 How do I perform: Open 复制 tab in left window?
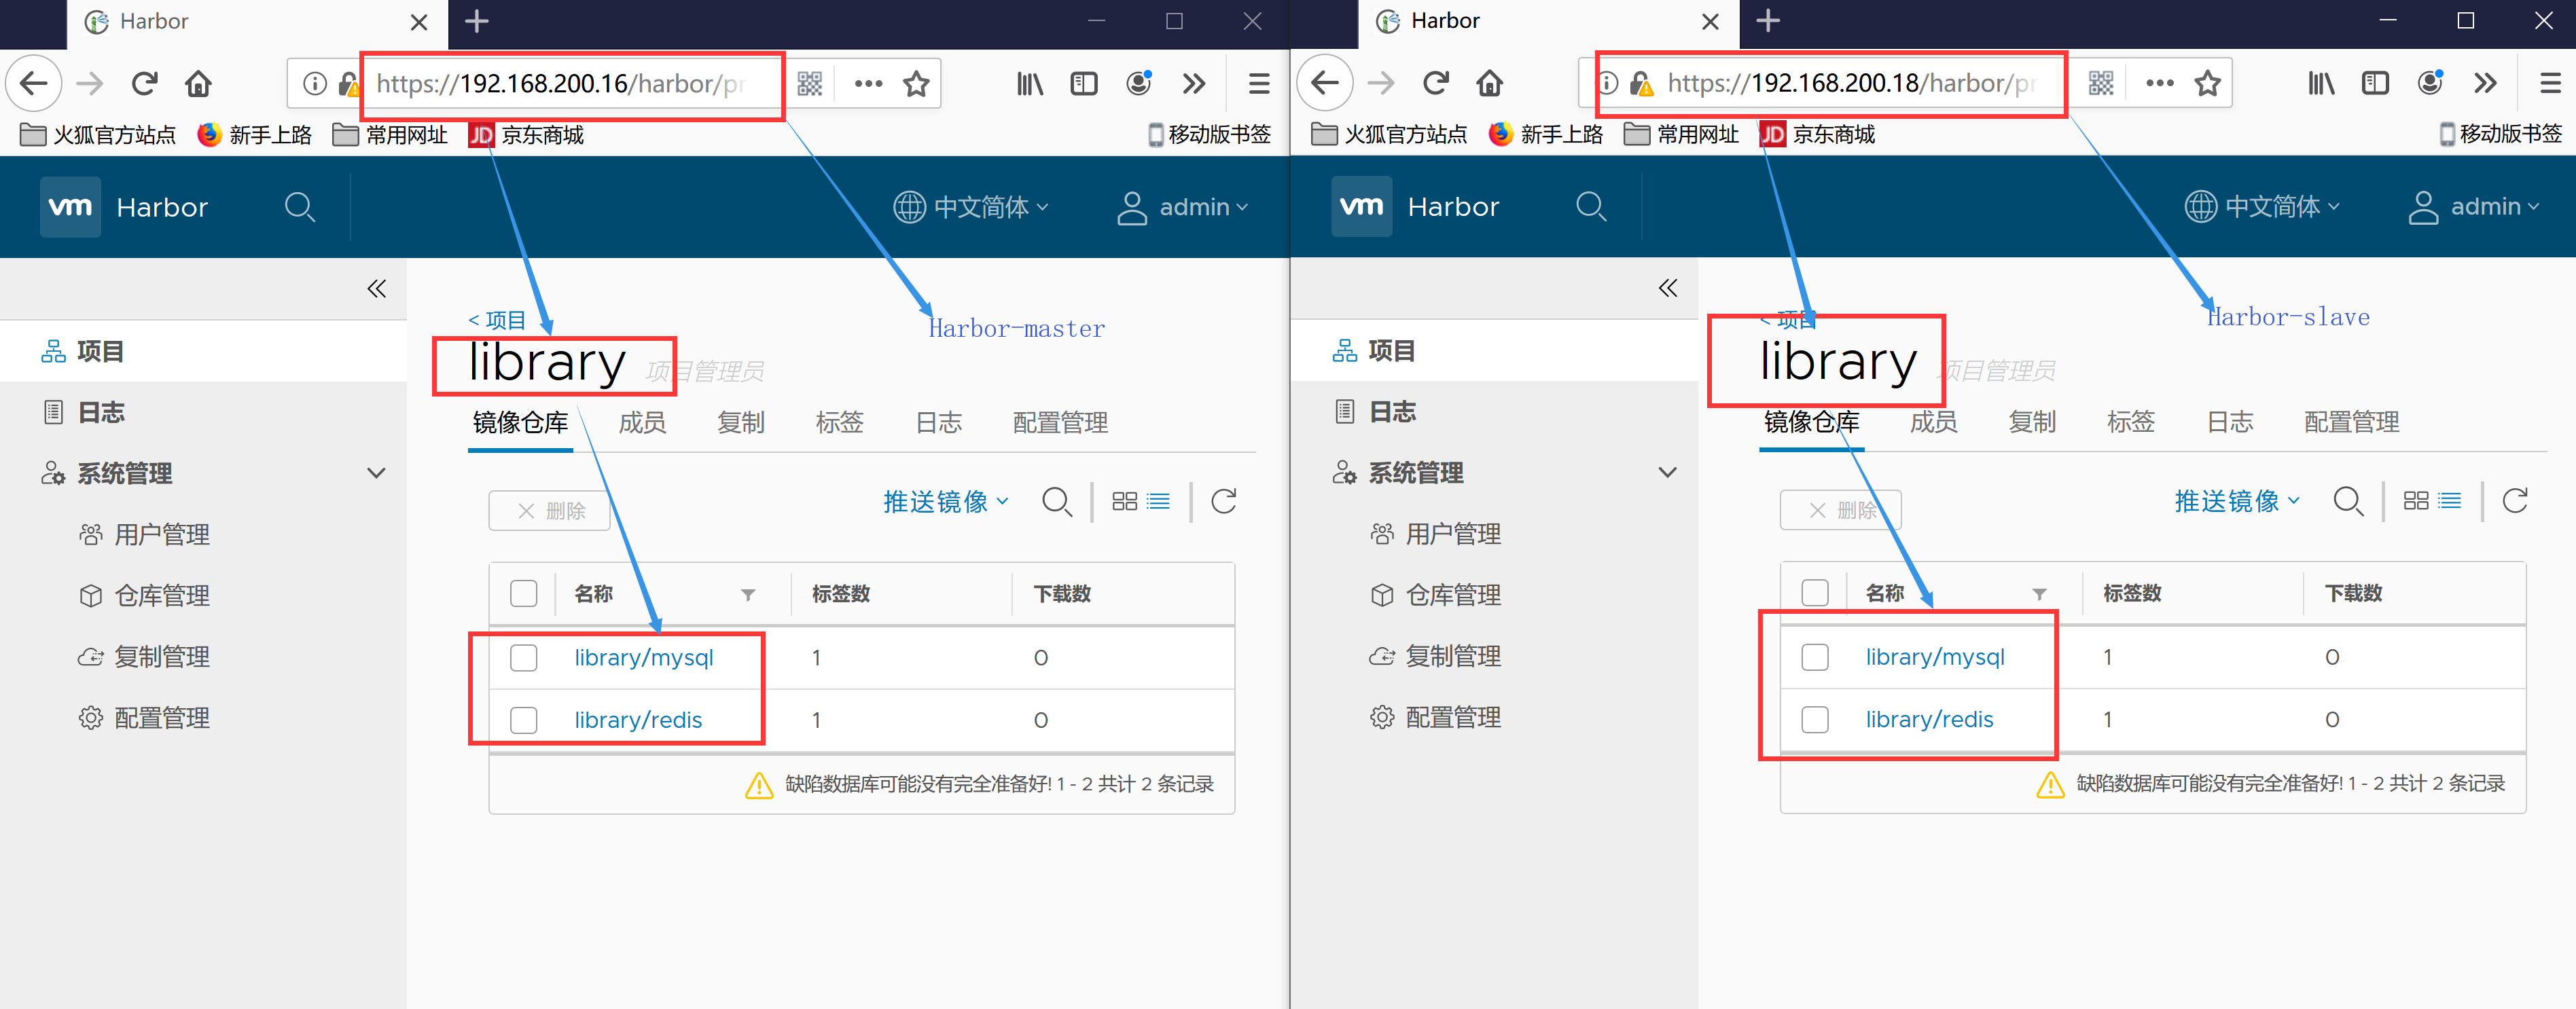pyautogui.click(x=741, y=423)
